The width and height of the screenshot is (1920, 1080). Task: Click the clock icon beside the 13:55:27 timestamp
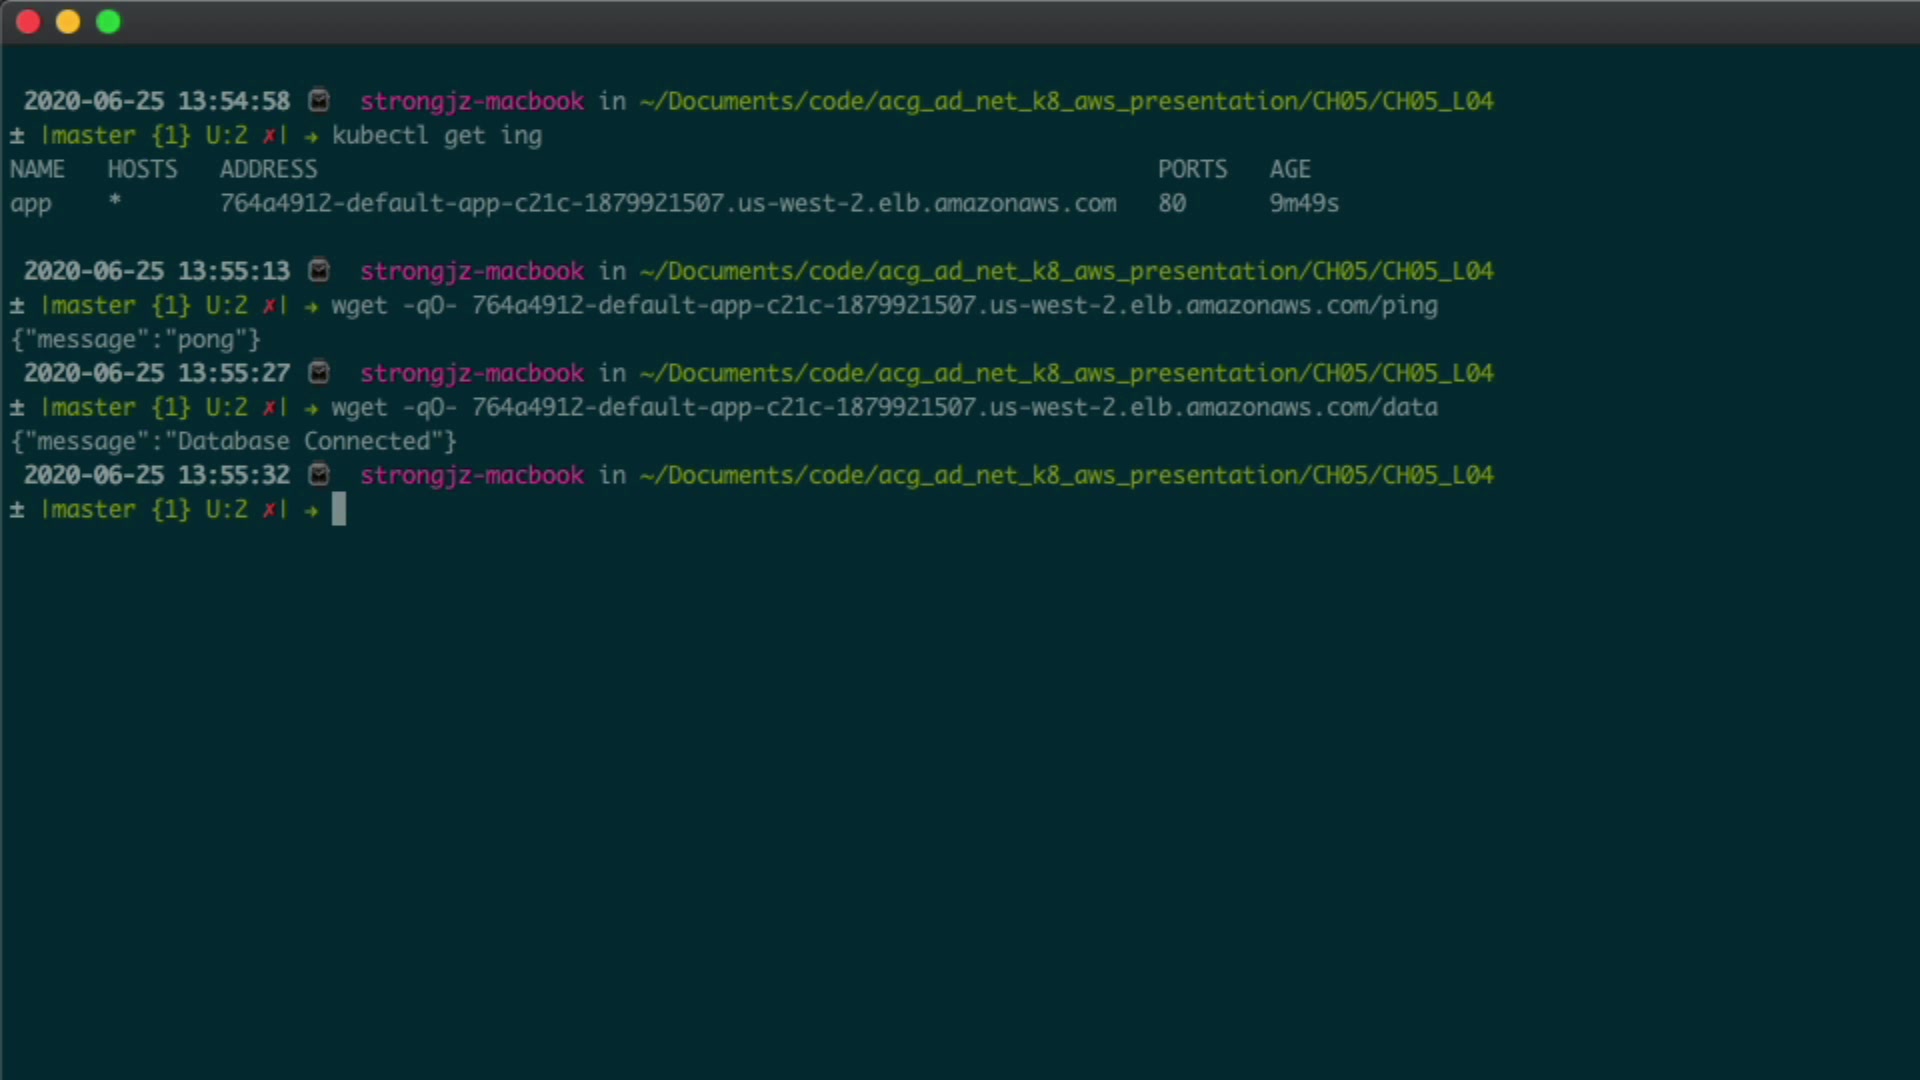[x=319, y=373]
